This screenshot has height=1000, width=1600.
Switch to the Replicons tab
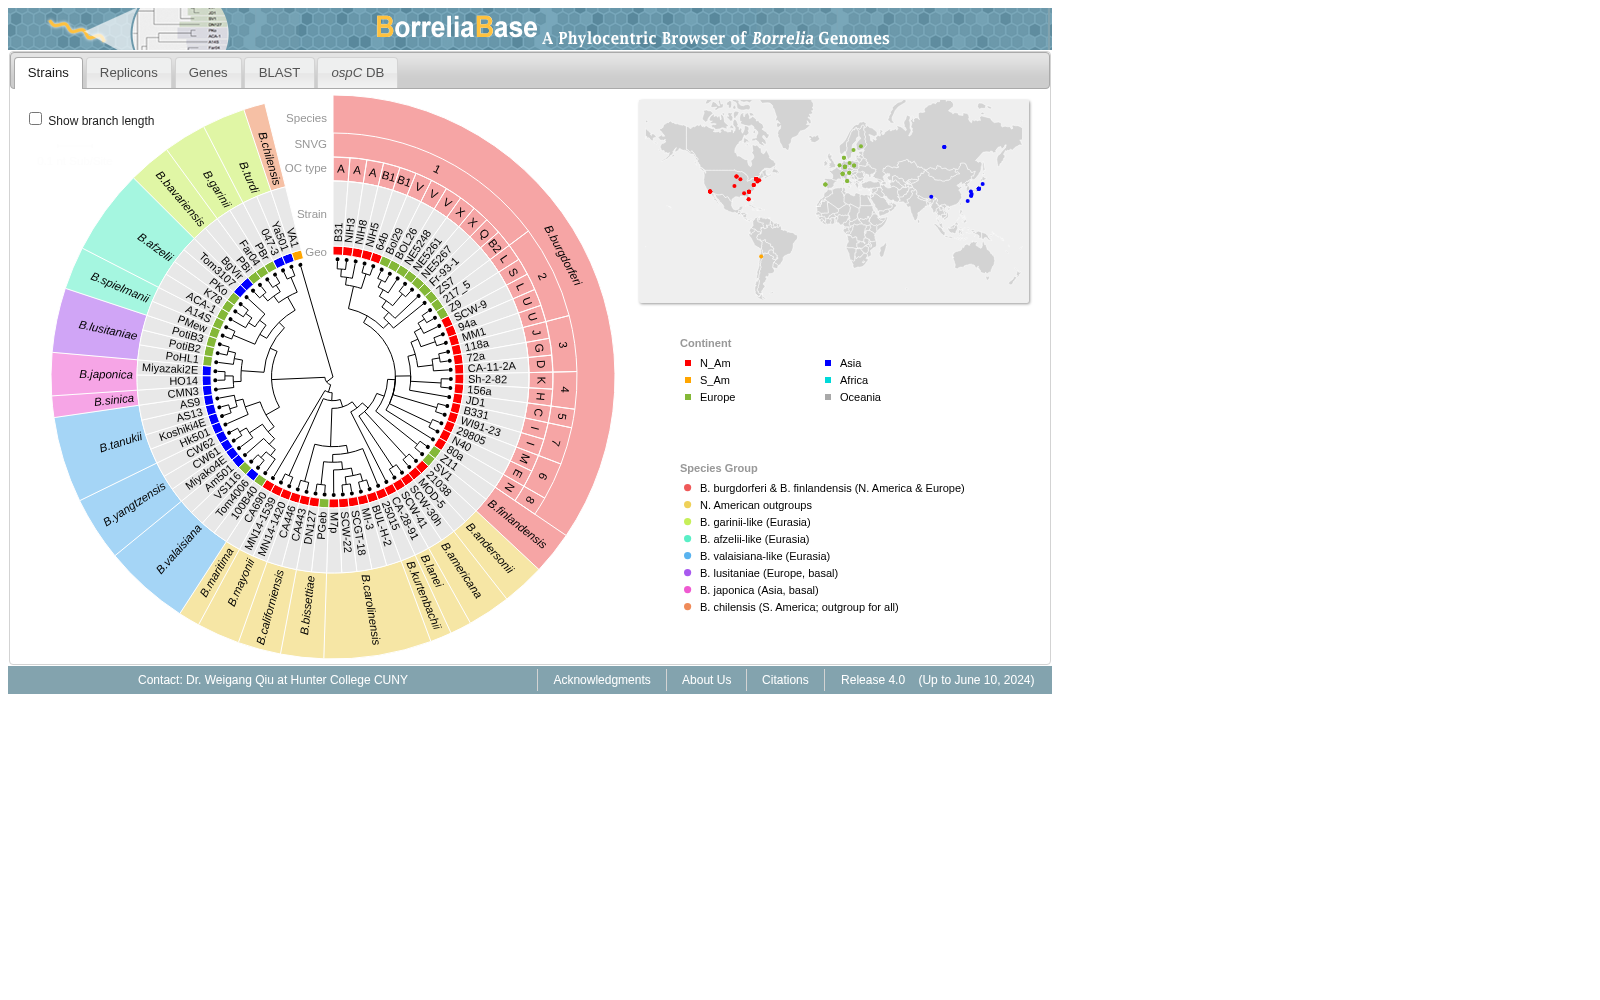tap(129, 73)
